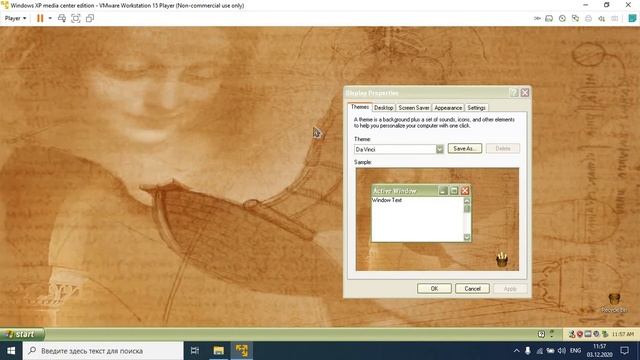
Task: Click the greyed display device icon
Action: point(614,18)
